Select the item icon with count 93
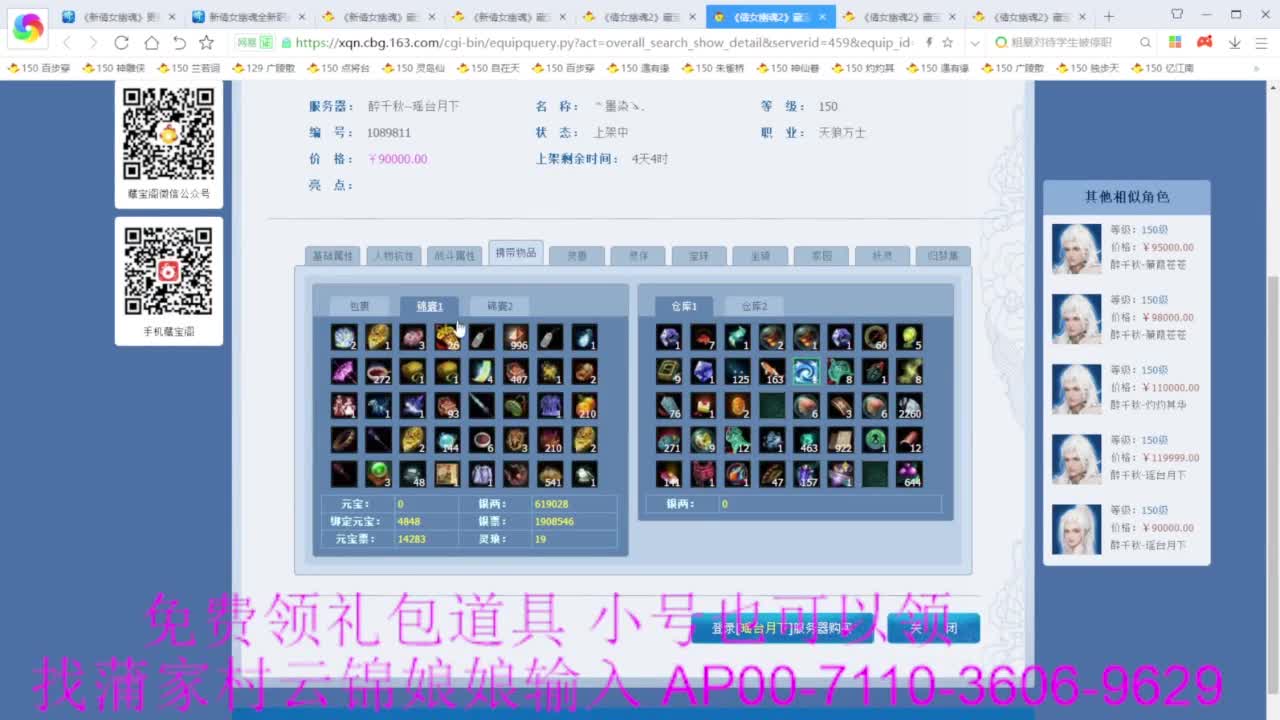This screenshot has width=1280, height=720. click(x=447, y=406)
